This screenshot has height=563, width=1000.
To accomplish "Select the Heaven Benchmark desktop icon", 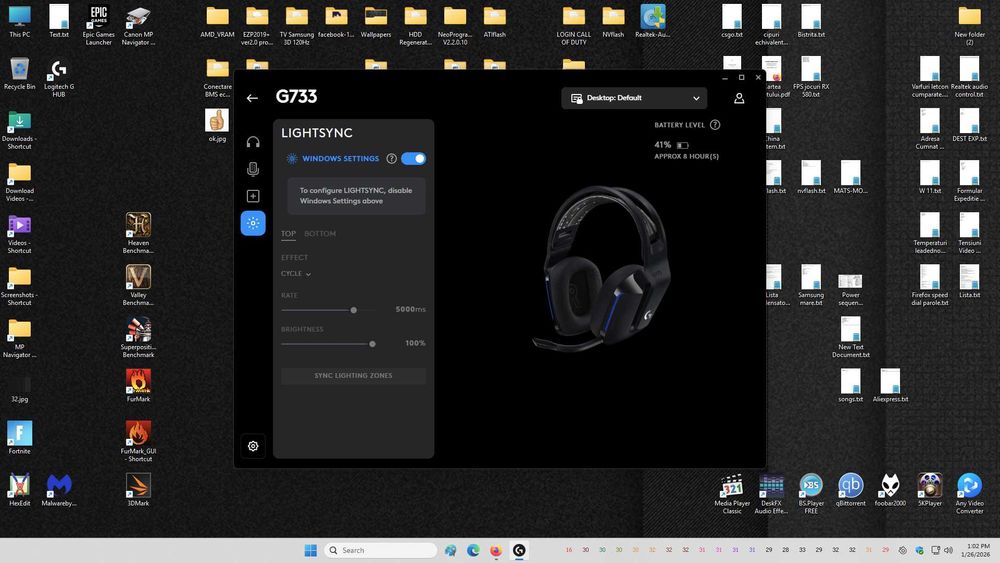I will (x=138, y=233).
